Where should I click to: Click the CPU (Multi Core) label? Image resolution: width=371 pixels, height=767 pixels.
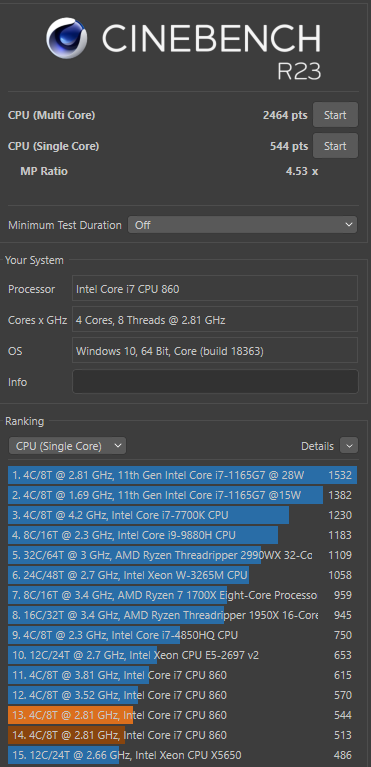(51, 115)
